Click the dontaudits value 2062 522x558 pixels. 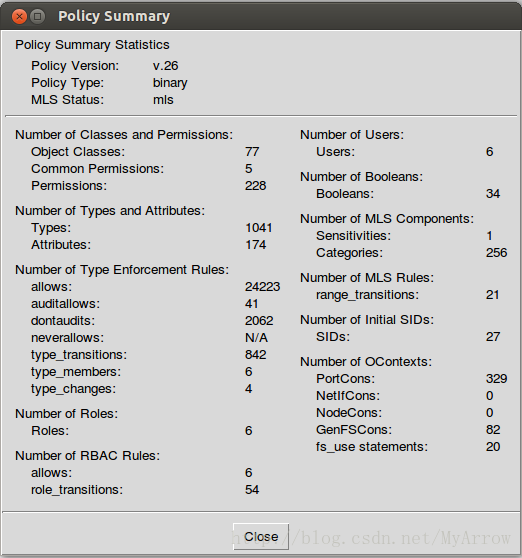point(259,321)
